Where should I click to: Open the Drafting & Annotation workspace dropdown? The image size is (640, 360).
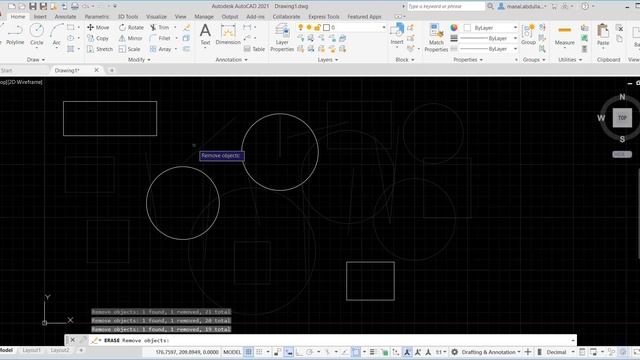491,352
